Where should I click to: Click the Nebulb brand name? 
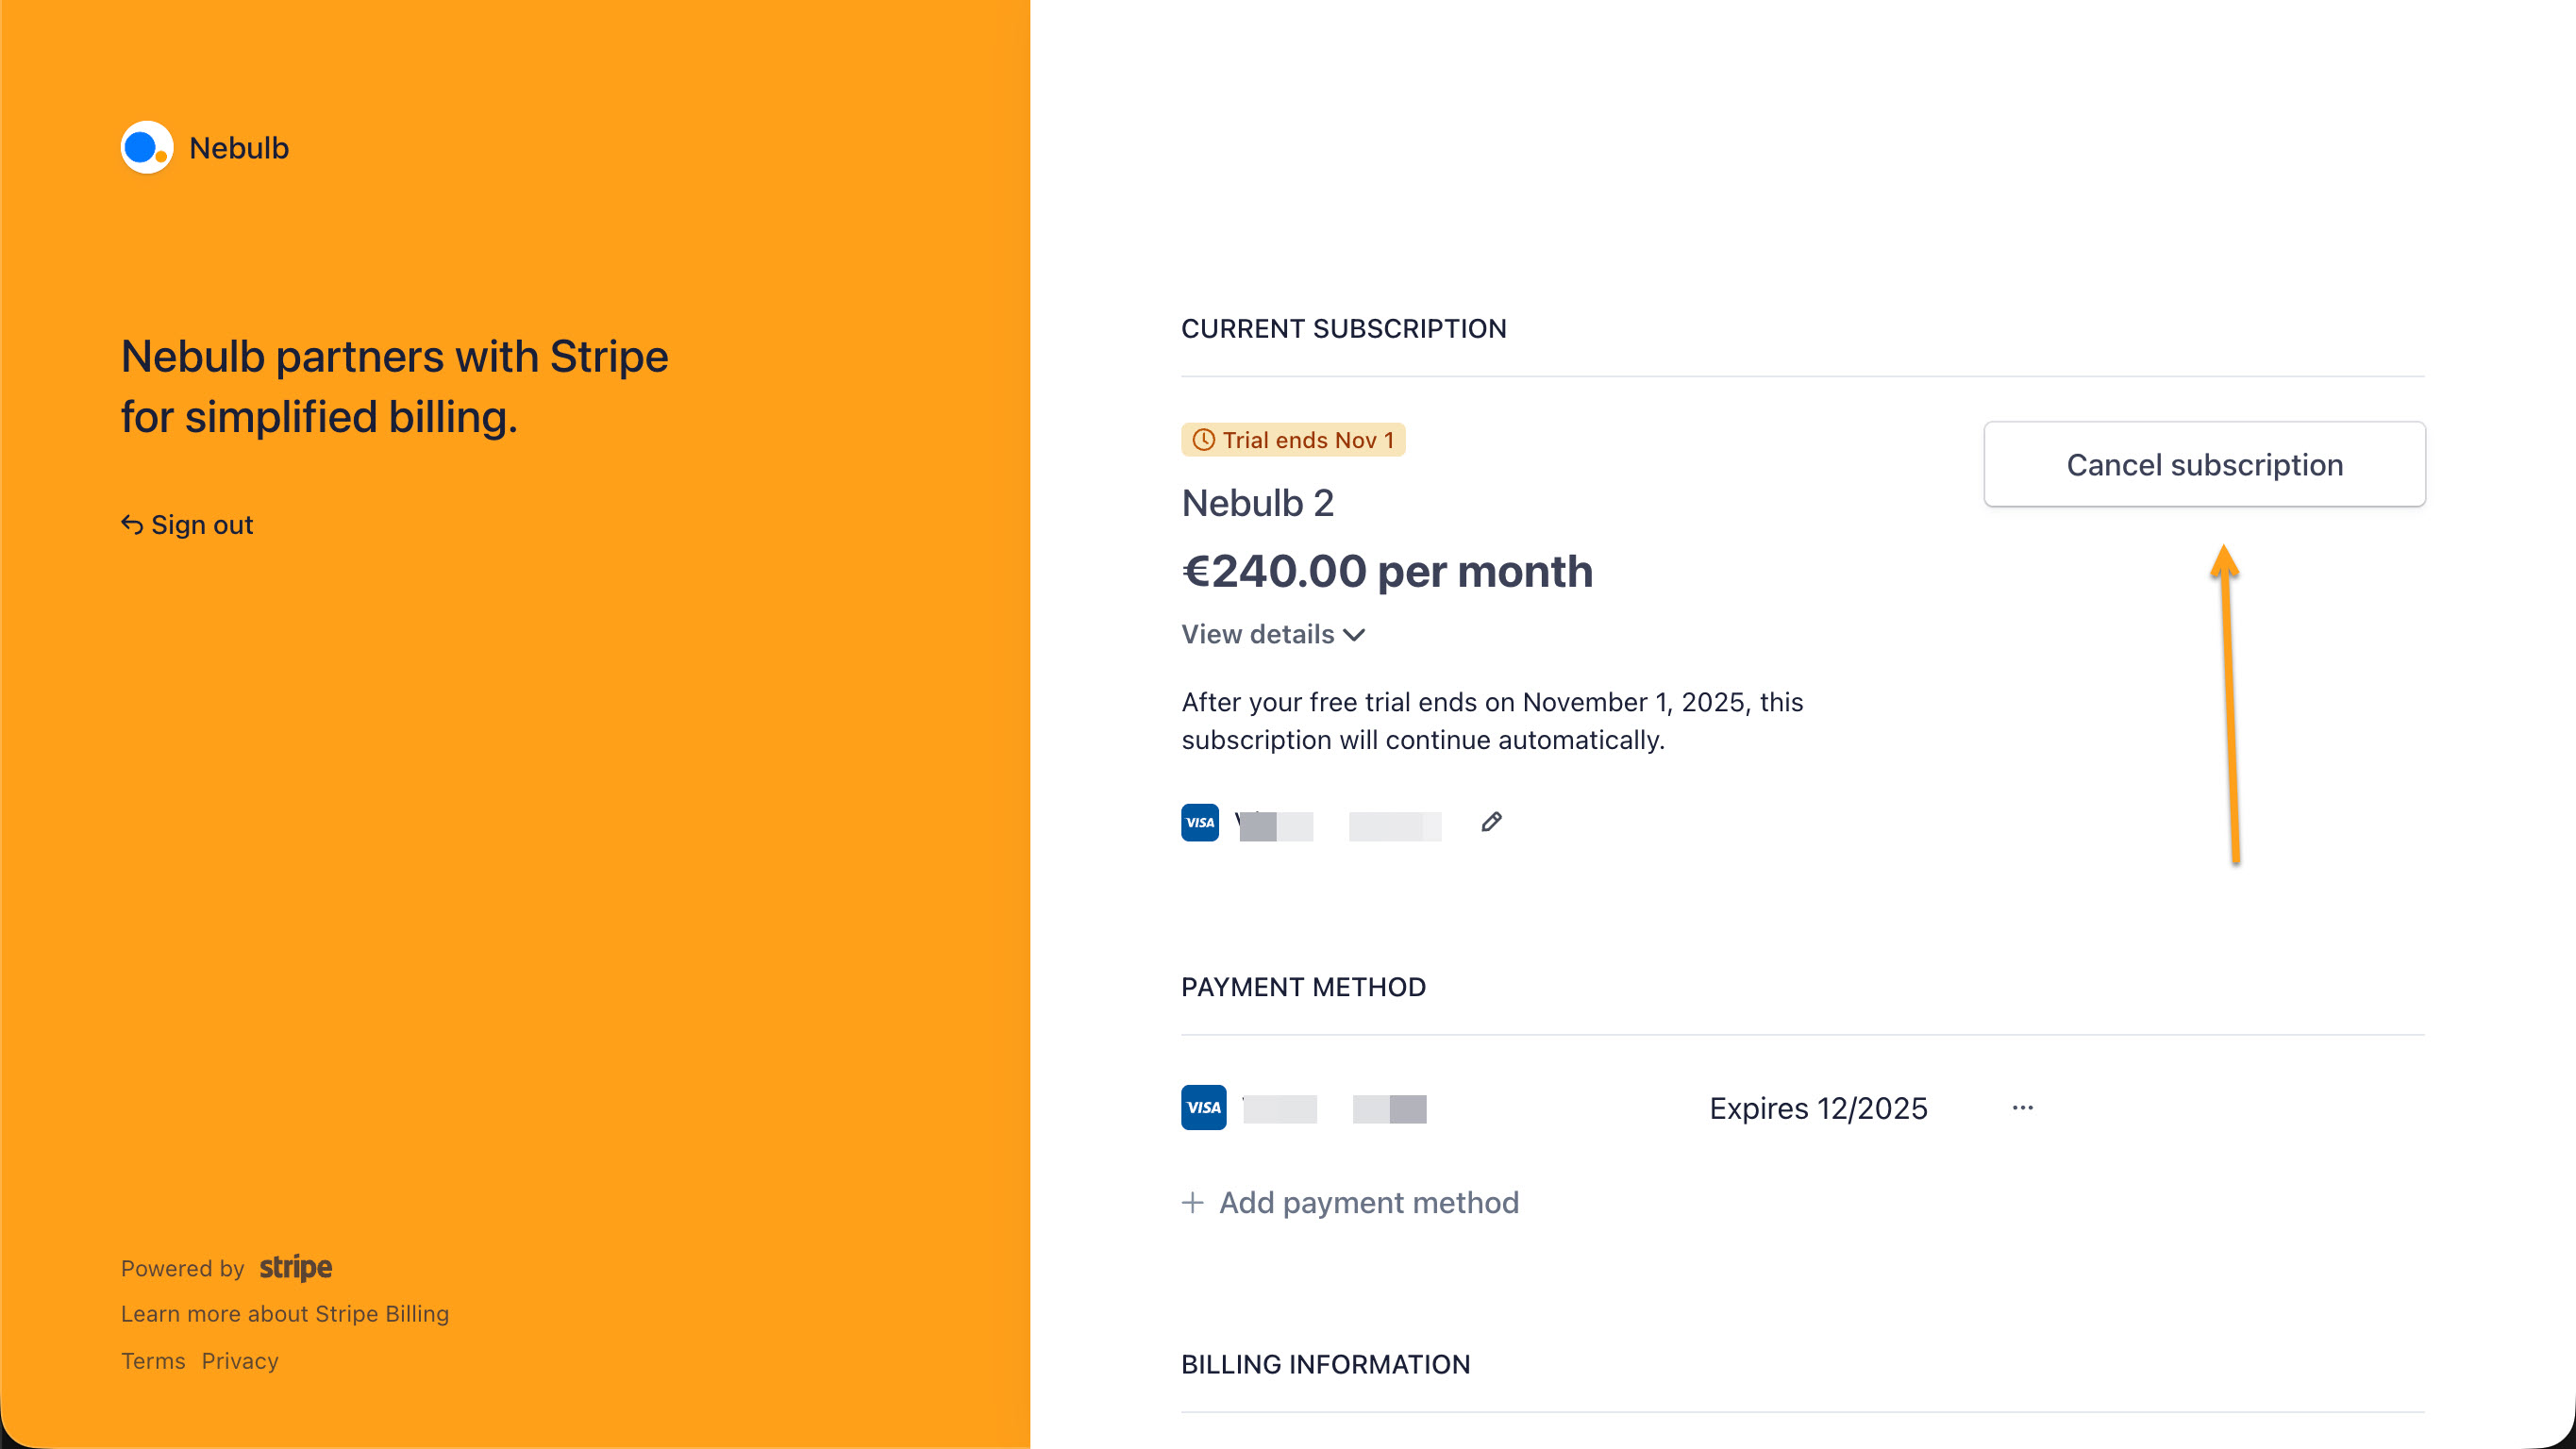(x=239, y=148)
